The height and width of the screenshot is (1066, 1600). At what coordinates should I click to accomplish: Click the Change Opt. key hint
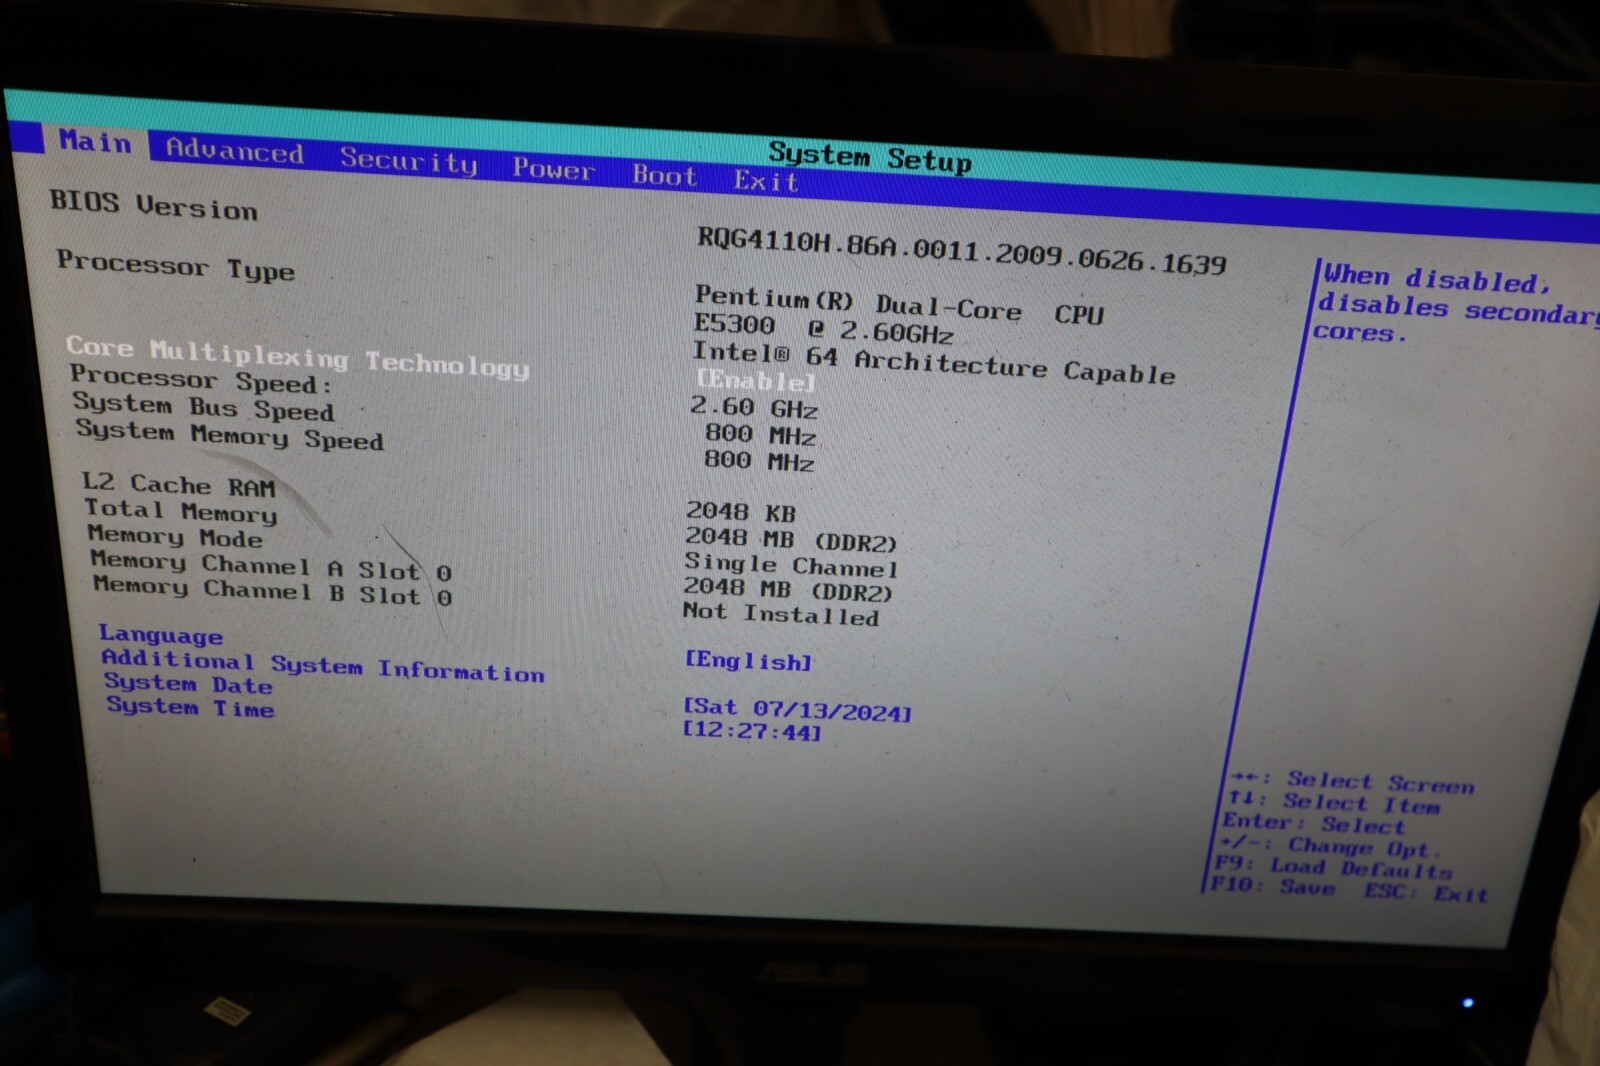point(1330,847)
